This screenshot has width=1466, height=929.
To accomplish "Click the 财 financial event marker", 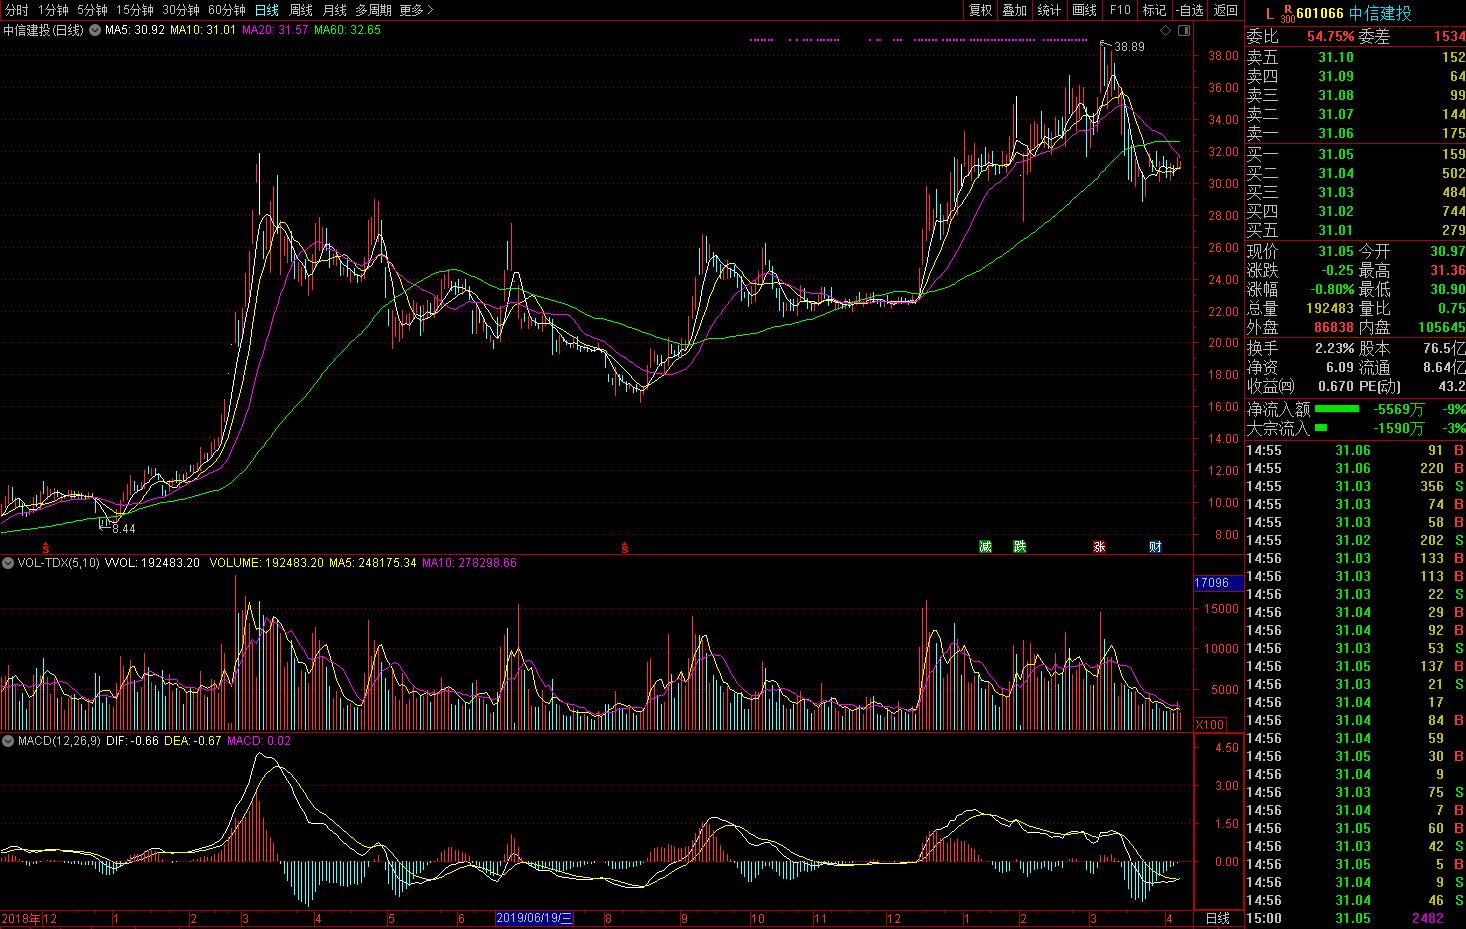I will [1155, 546].
